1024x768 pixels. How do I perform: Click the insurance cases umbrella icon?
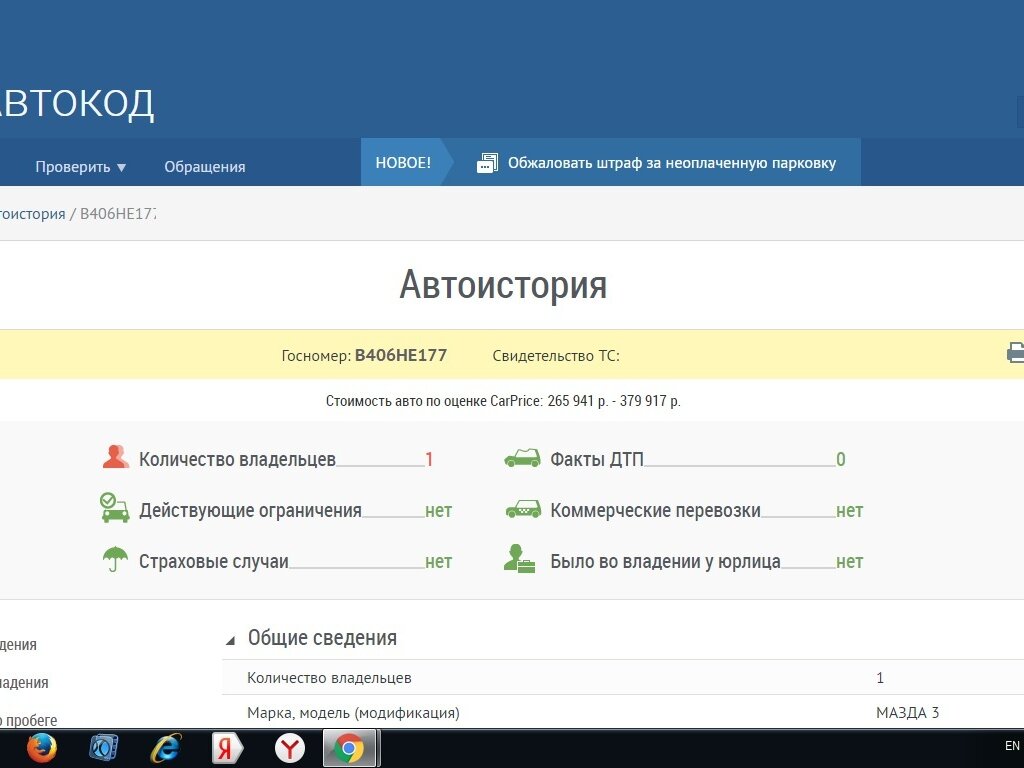115,559
